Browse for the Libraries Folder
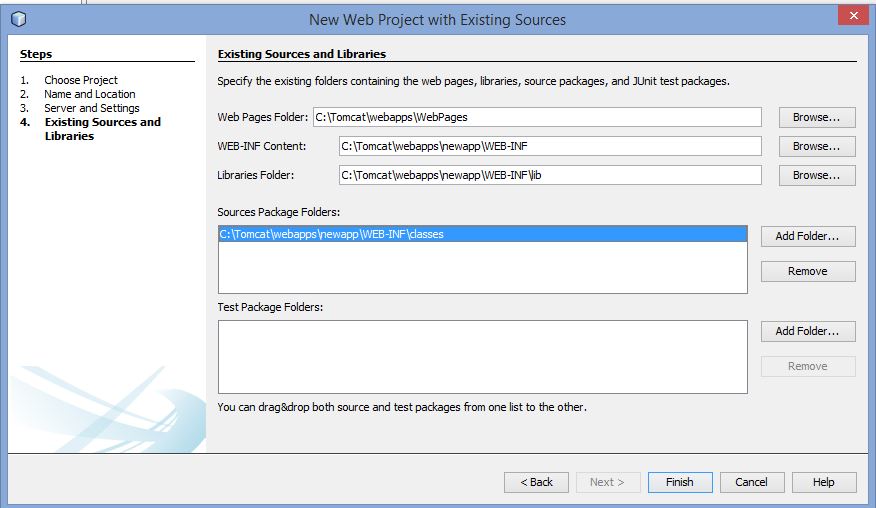876x508 pixels. point(817,175)
